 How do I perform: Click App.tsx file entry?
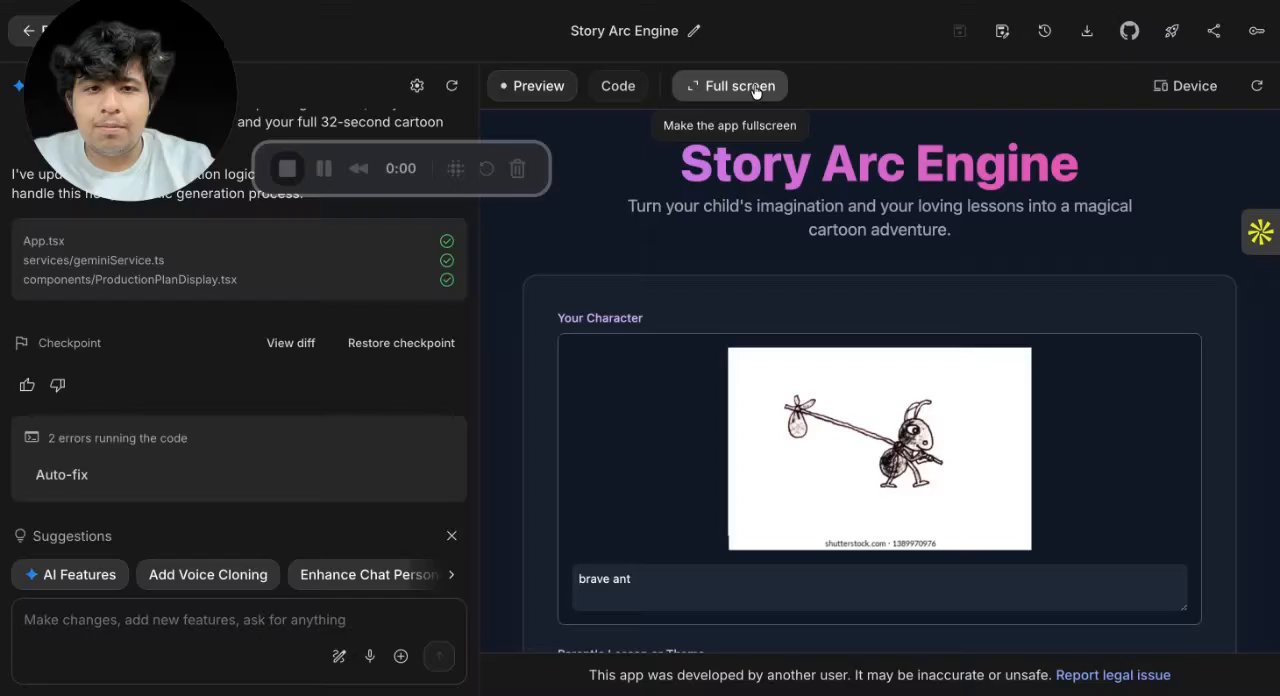44,241
